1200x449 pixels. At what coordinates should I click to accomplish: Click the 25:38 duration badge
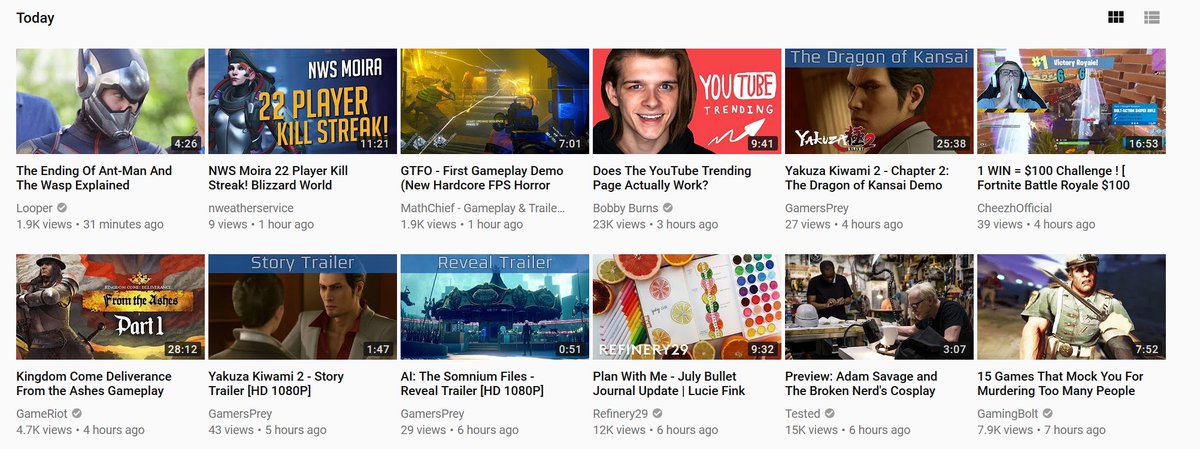951,143
